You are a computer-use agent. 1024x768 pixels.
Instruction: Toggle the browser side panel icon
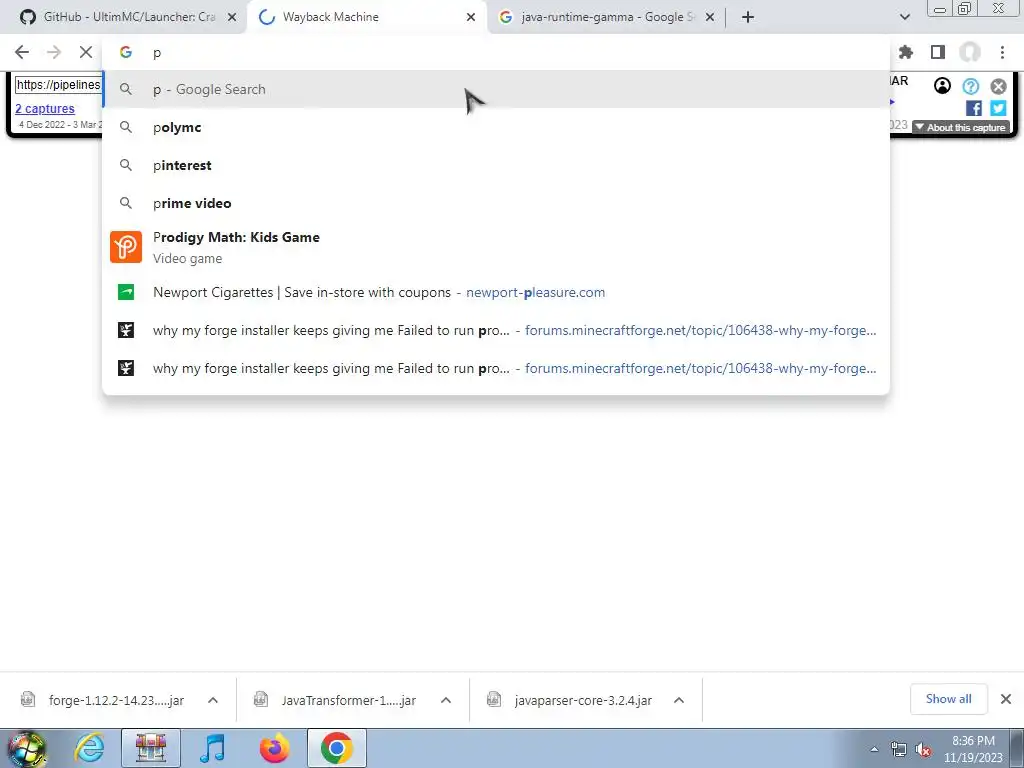[x=938, y=52]
